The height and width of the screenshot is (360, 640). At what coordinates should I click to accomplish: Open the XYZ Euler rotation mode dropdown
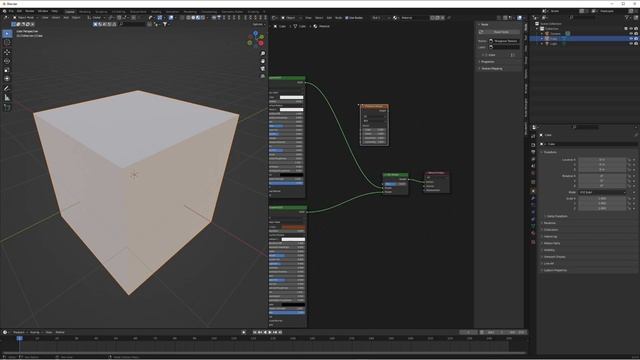[602, 192]
